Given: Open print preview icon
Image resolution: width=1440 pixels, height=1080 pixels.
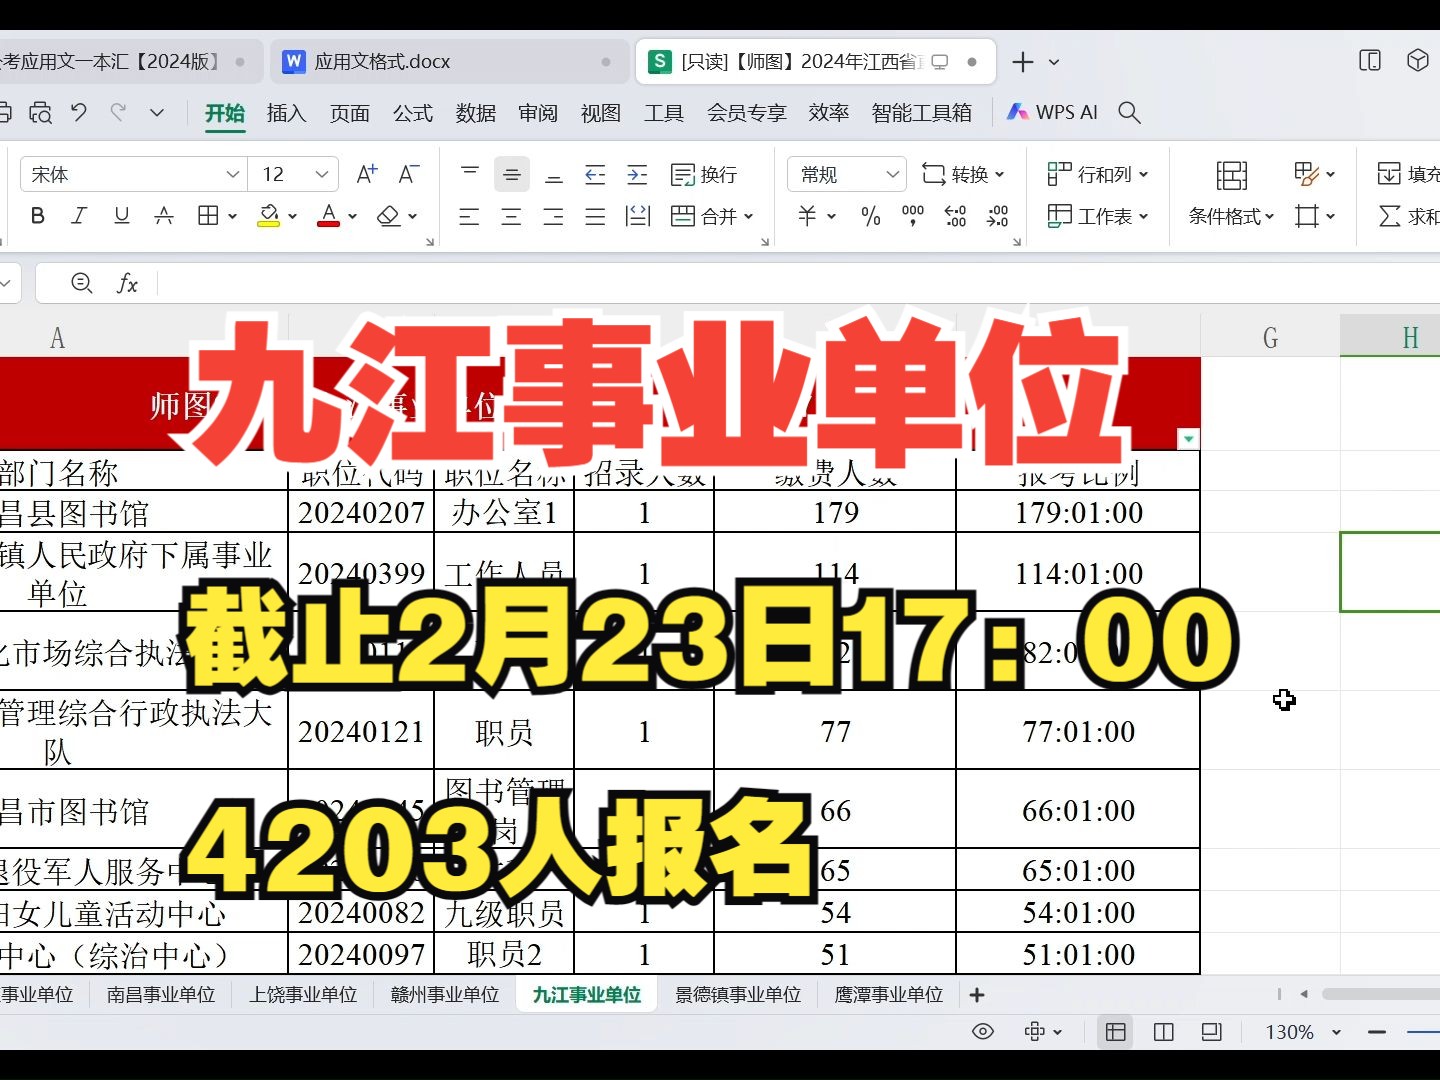Looking at the screenshot, I should tap(40, 112).
